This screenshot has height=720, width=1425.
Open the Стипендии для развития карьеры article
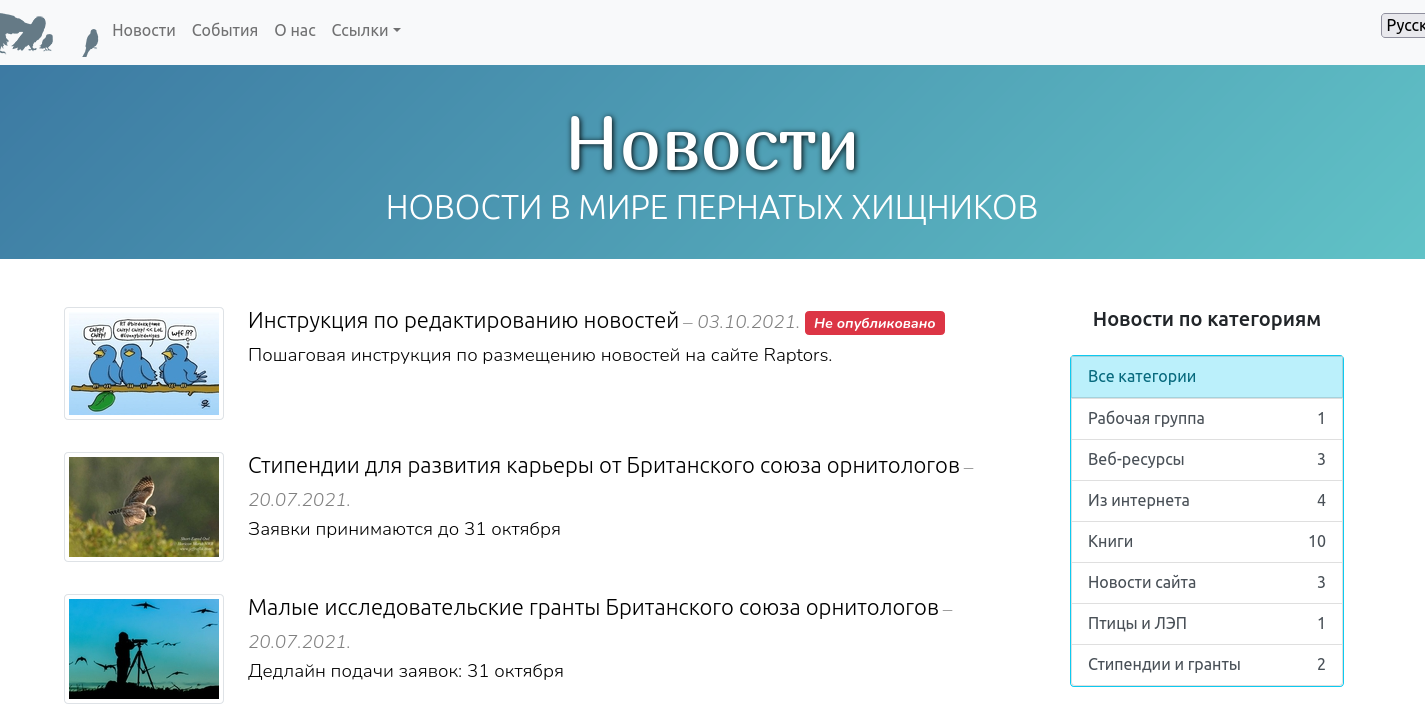(x=603, y=466)
